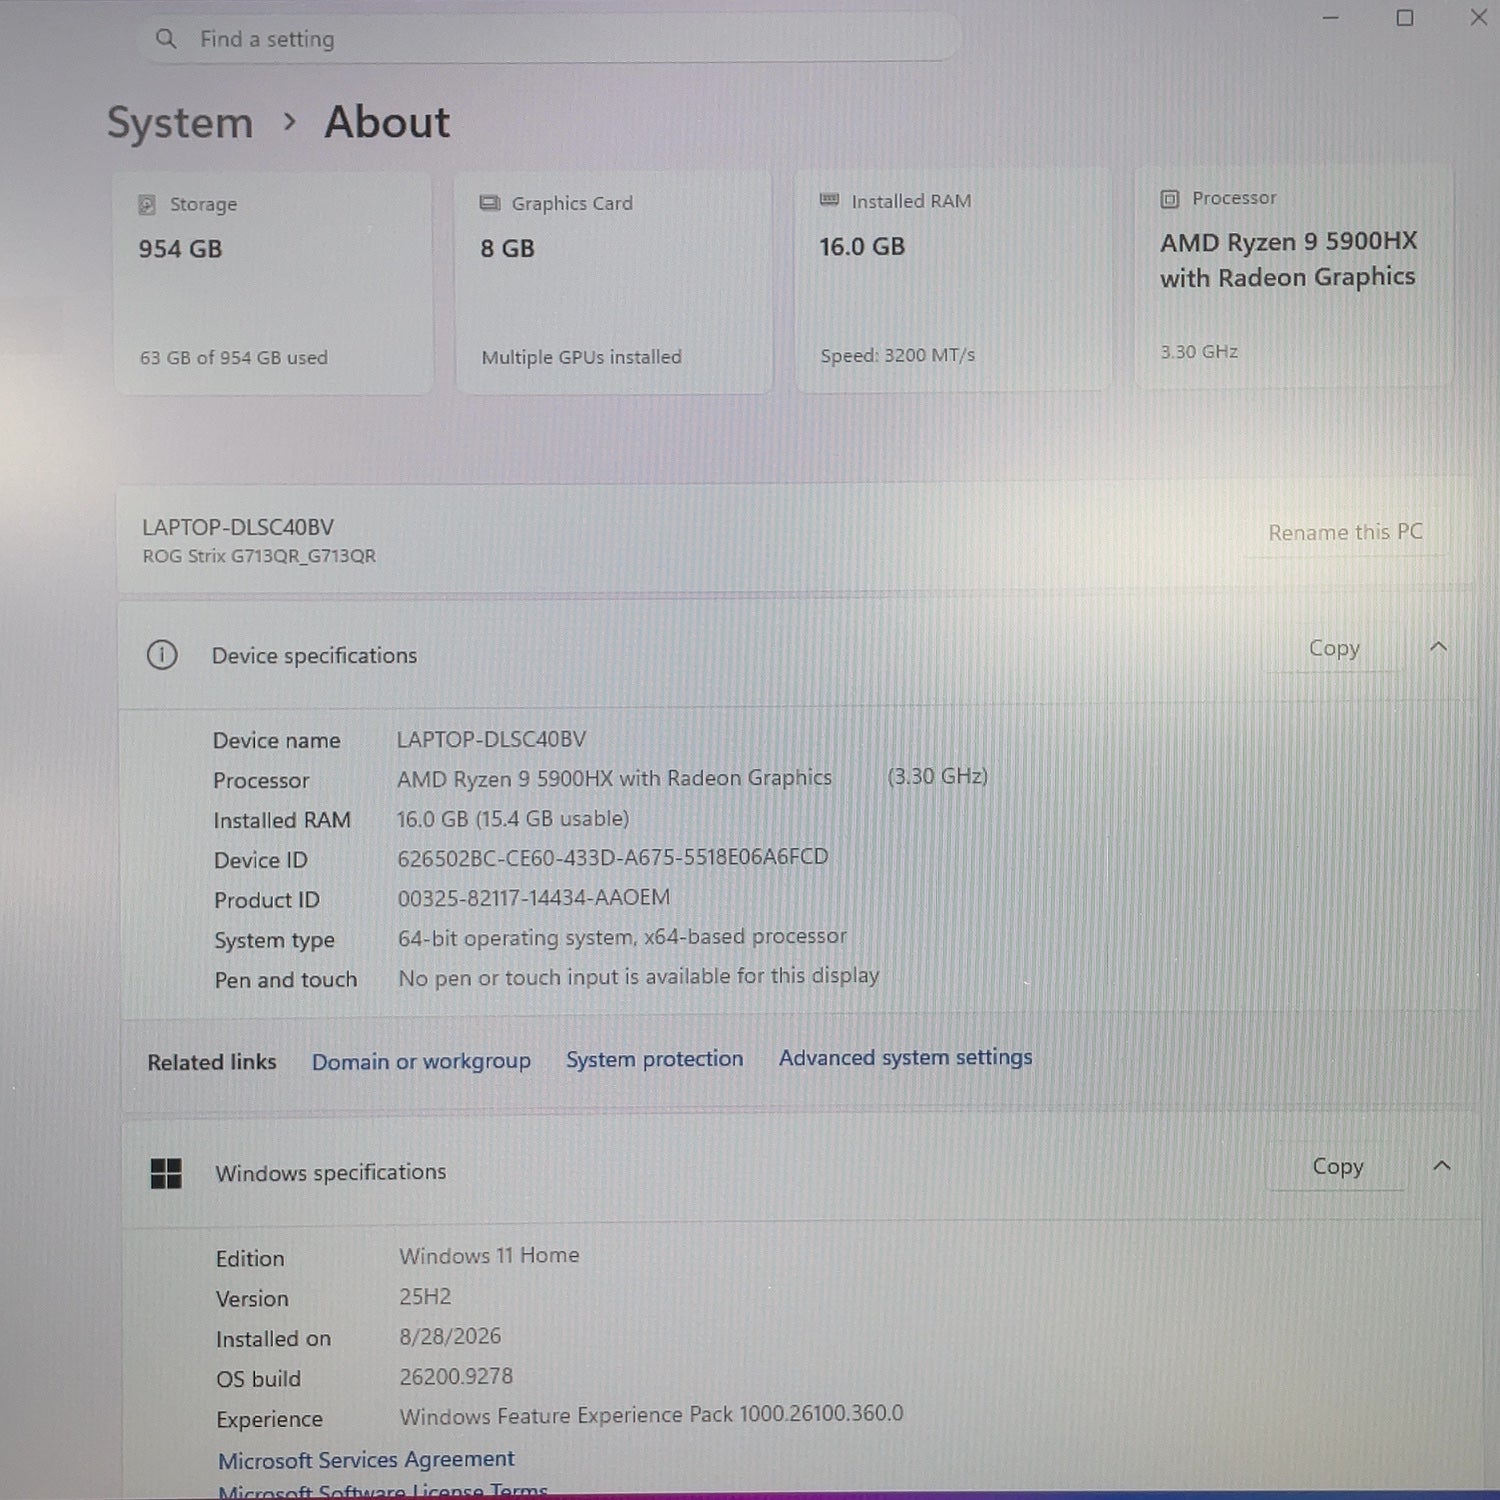Open System protection link
Image resolution: width=1500 pixels, height=1500 pixels.
[655, 1059]
